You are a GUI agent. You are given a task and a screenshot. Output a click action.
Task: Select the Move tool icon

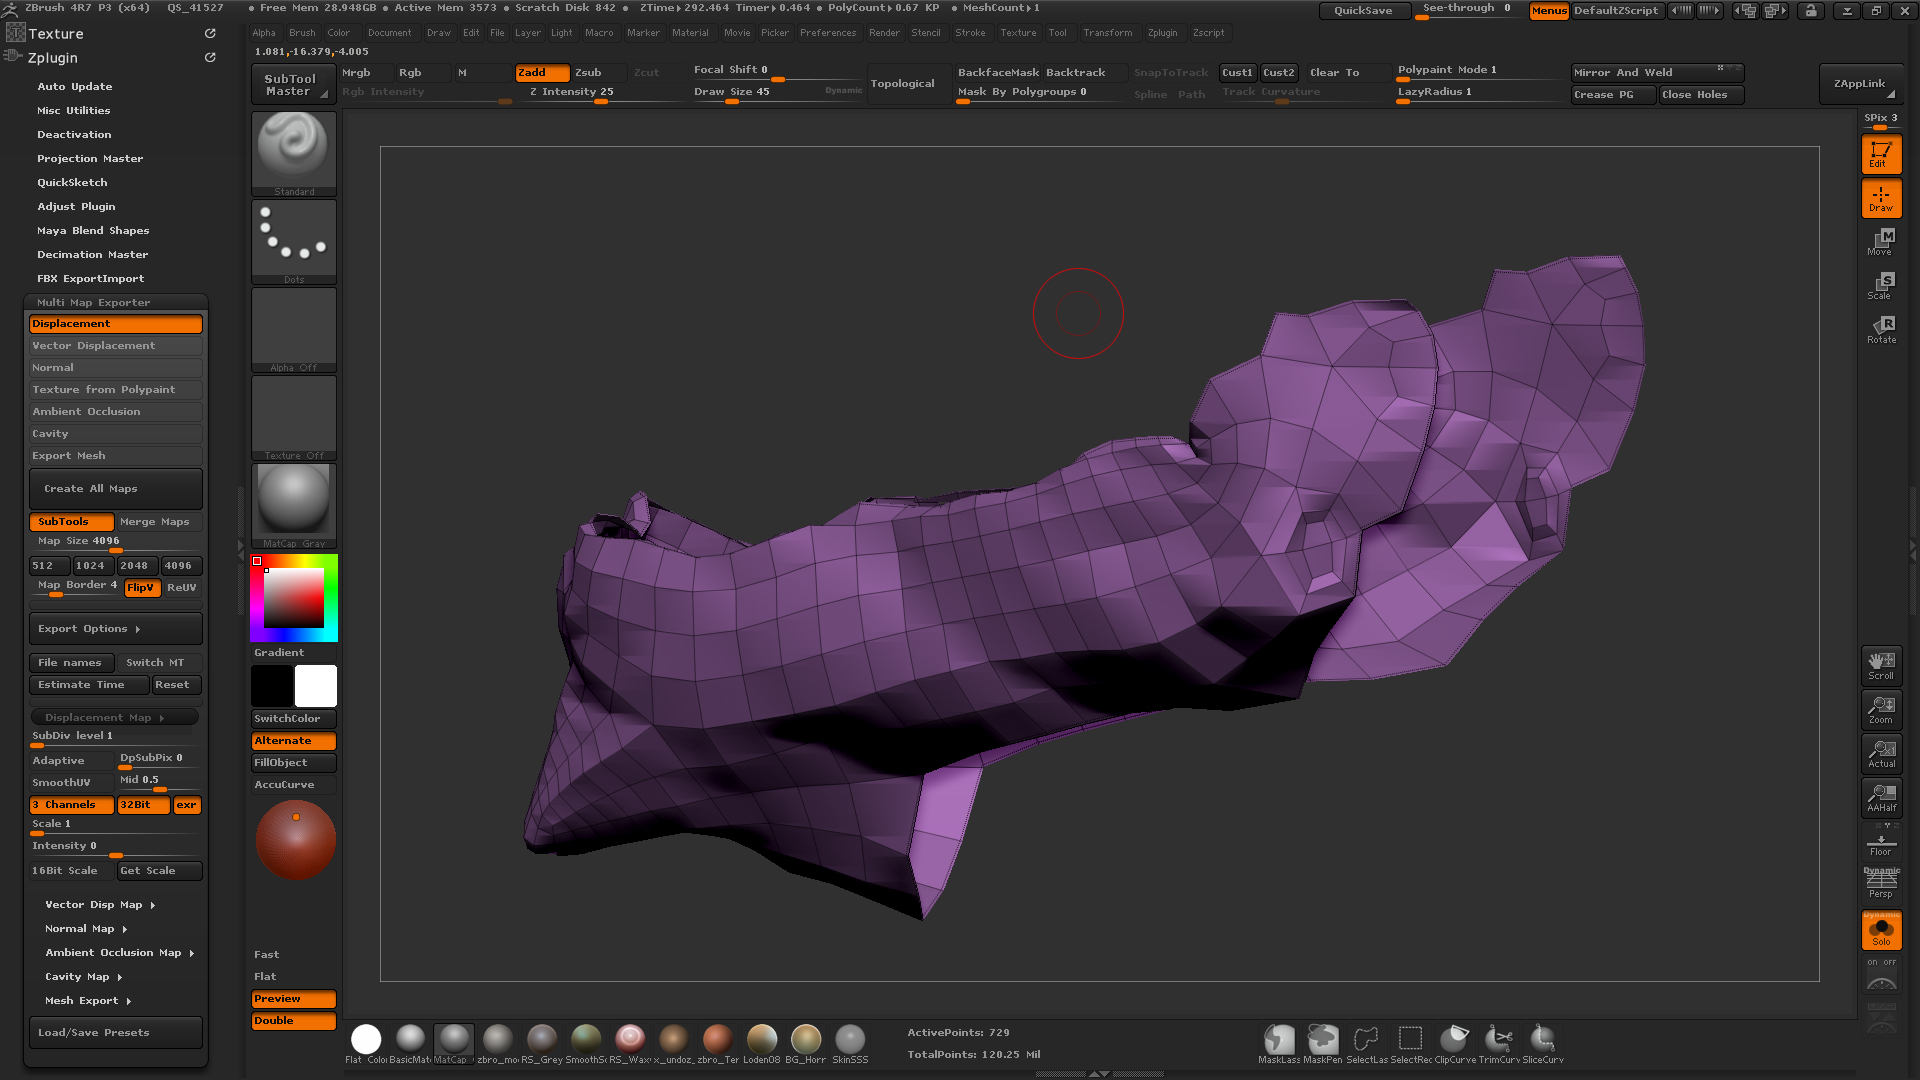(x=1881, y=242)
